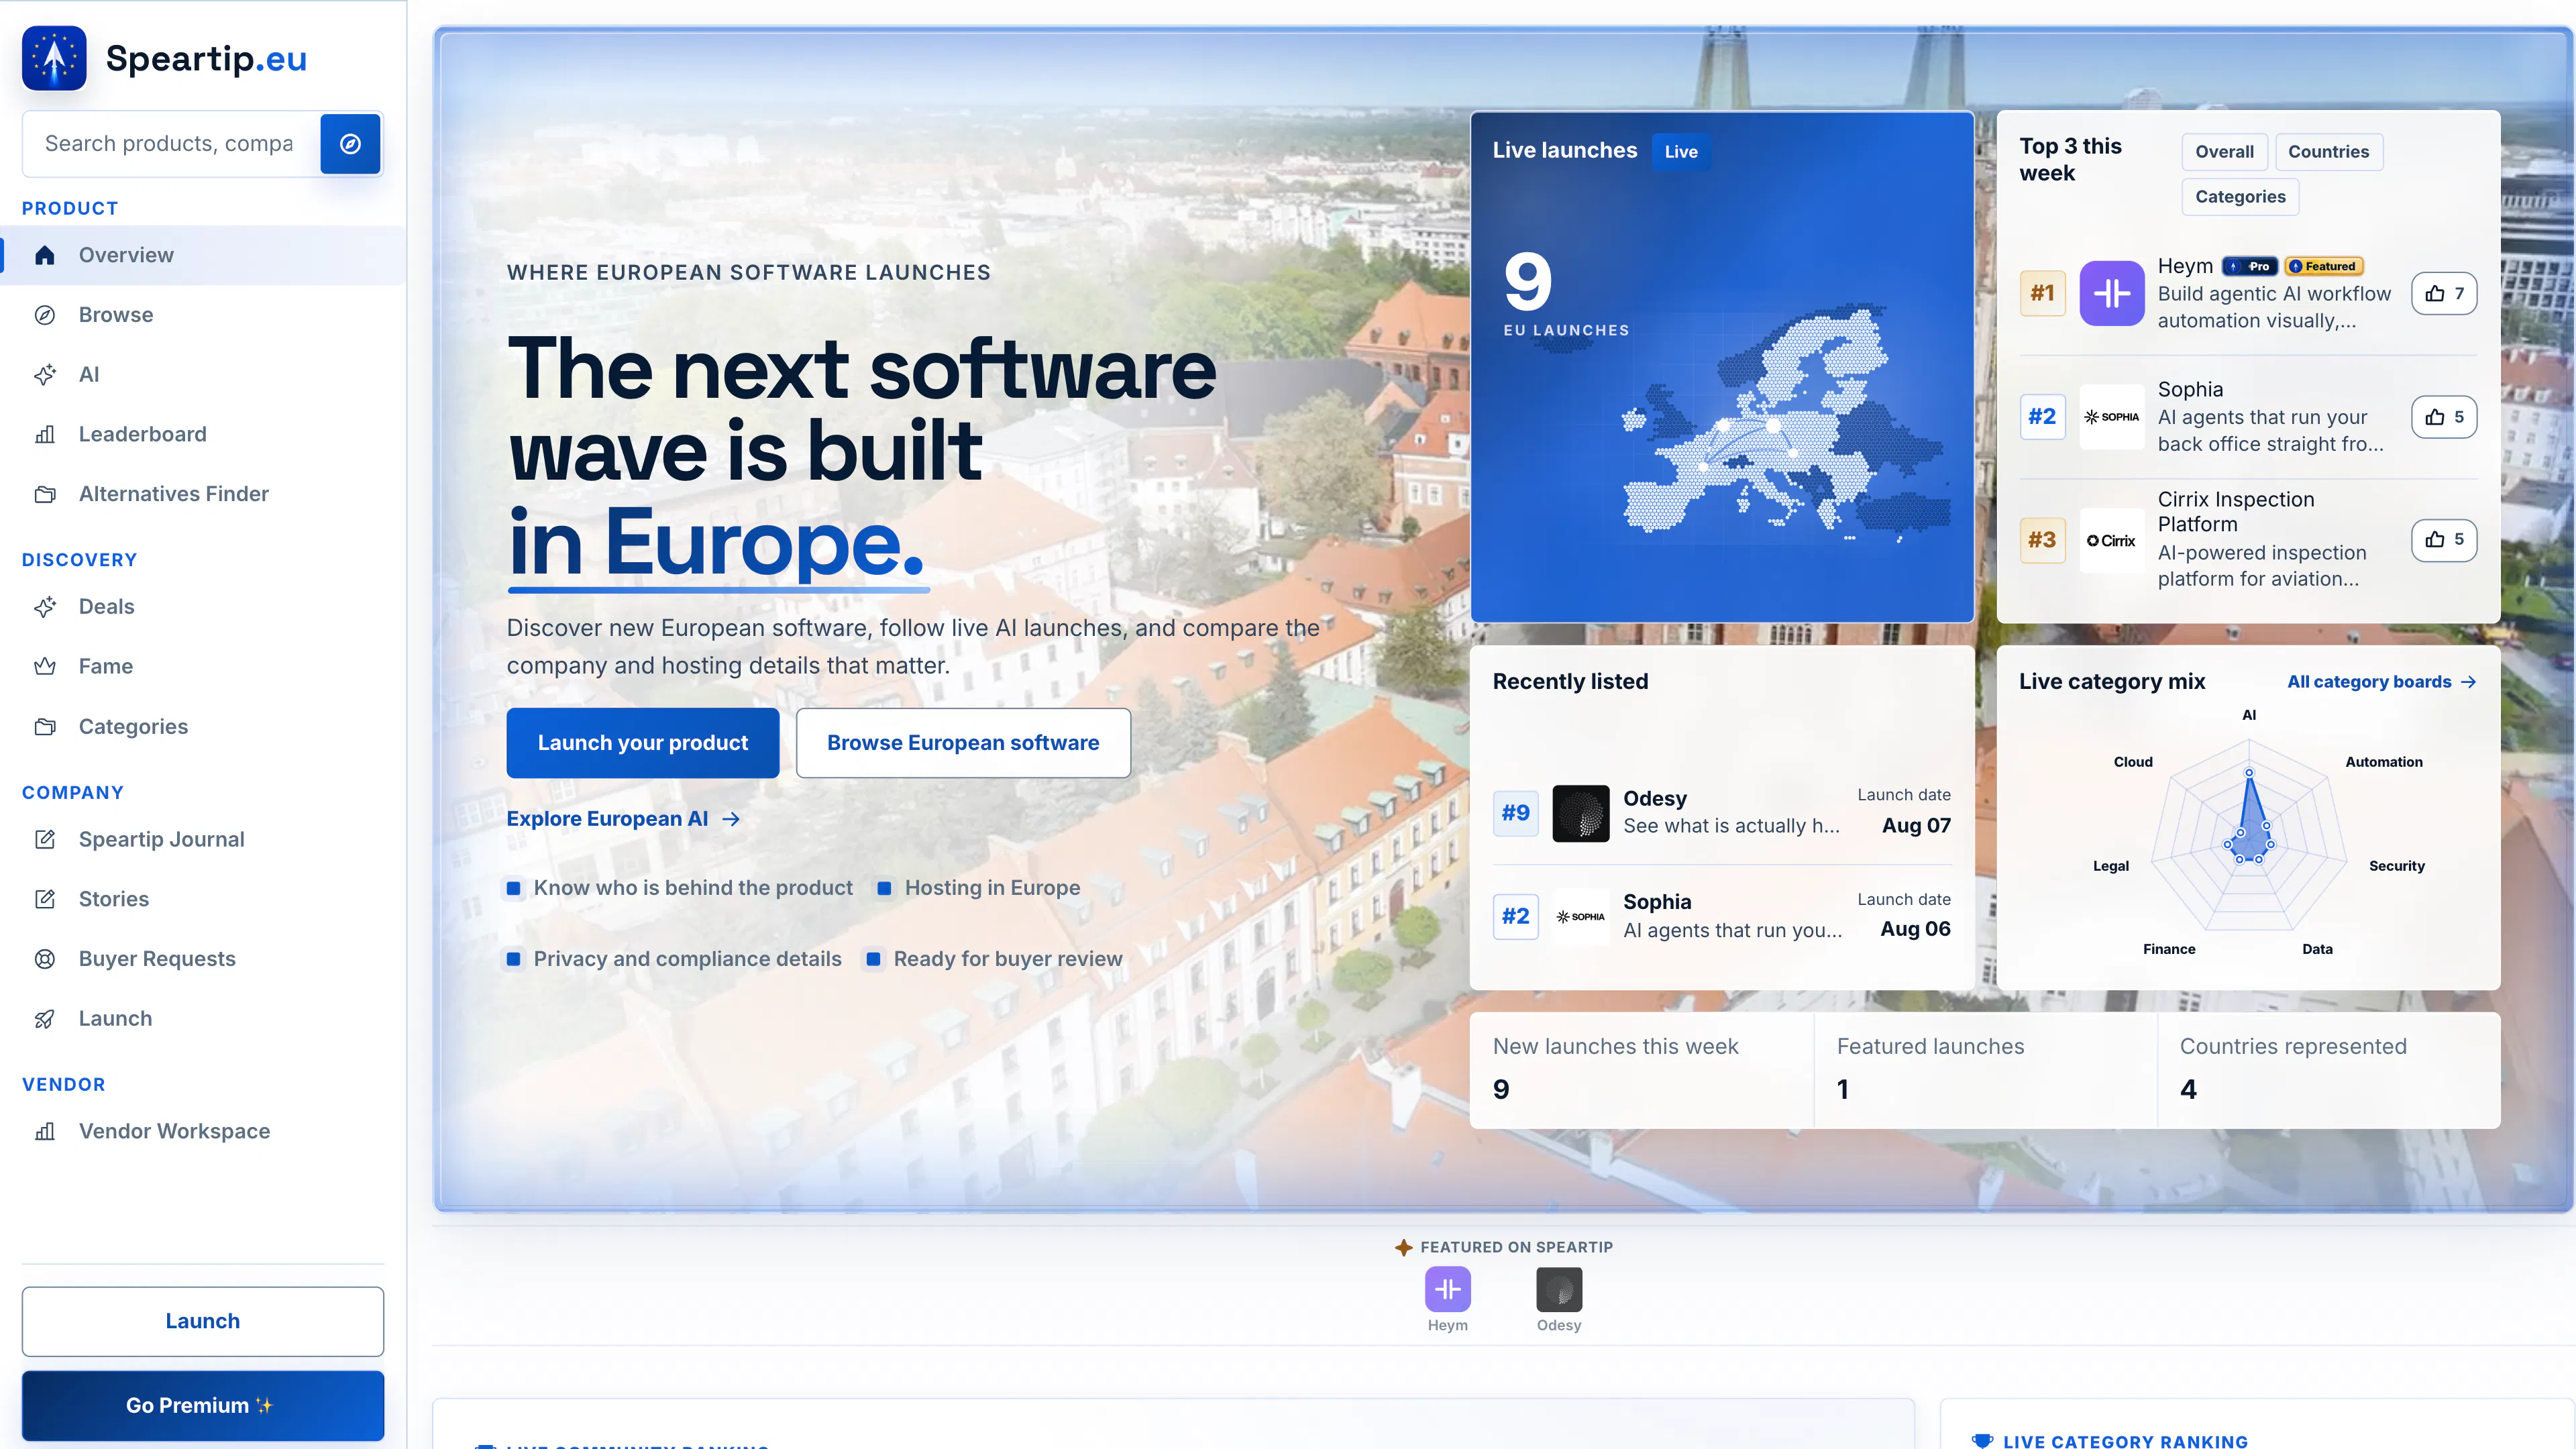This screenshot has height=1449, width=2576.
Task: Click the Browse compass icon in sidebar
Action: pos(45,315)
